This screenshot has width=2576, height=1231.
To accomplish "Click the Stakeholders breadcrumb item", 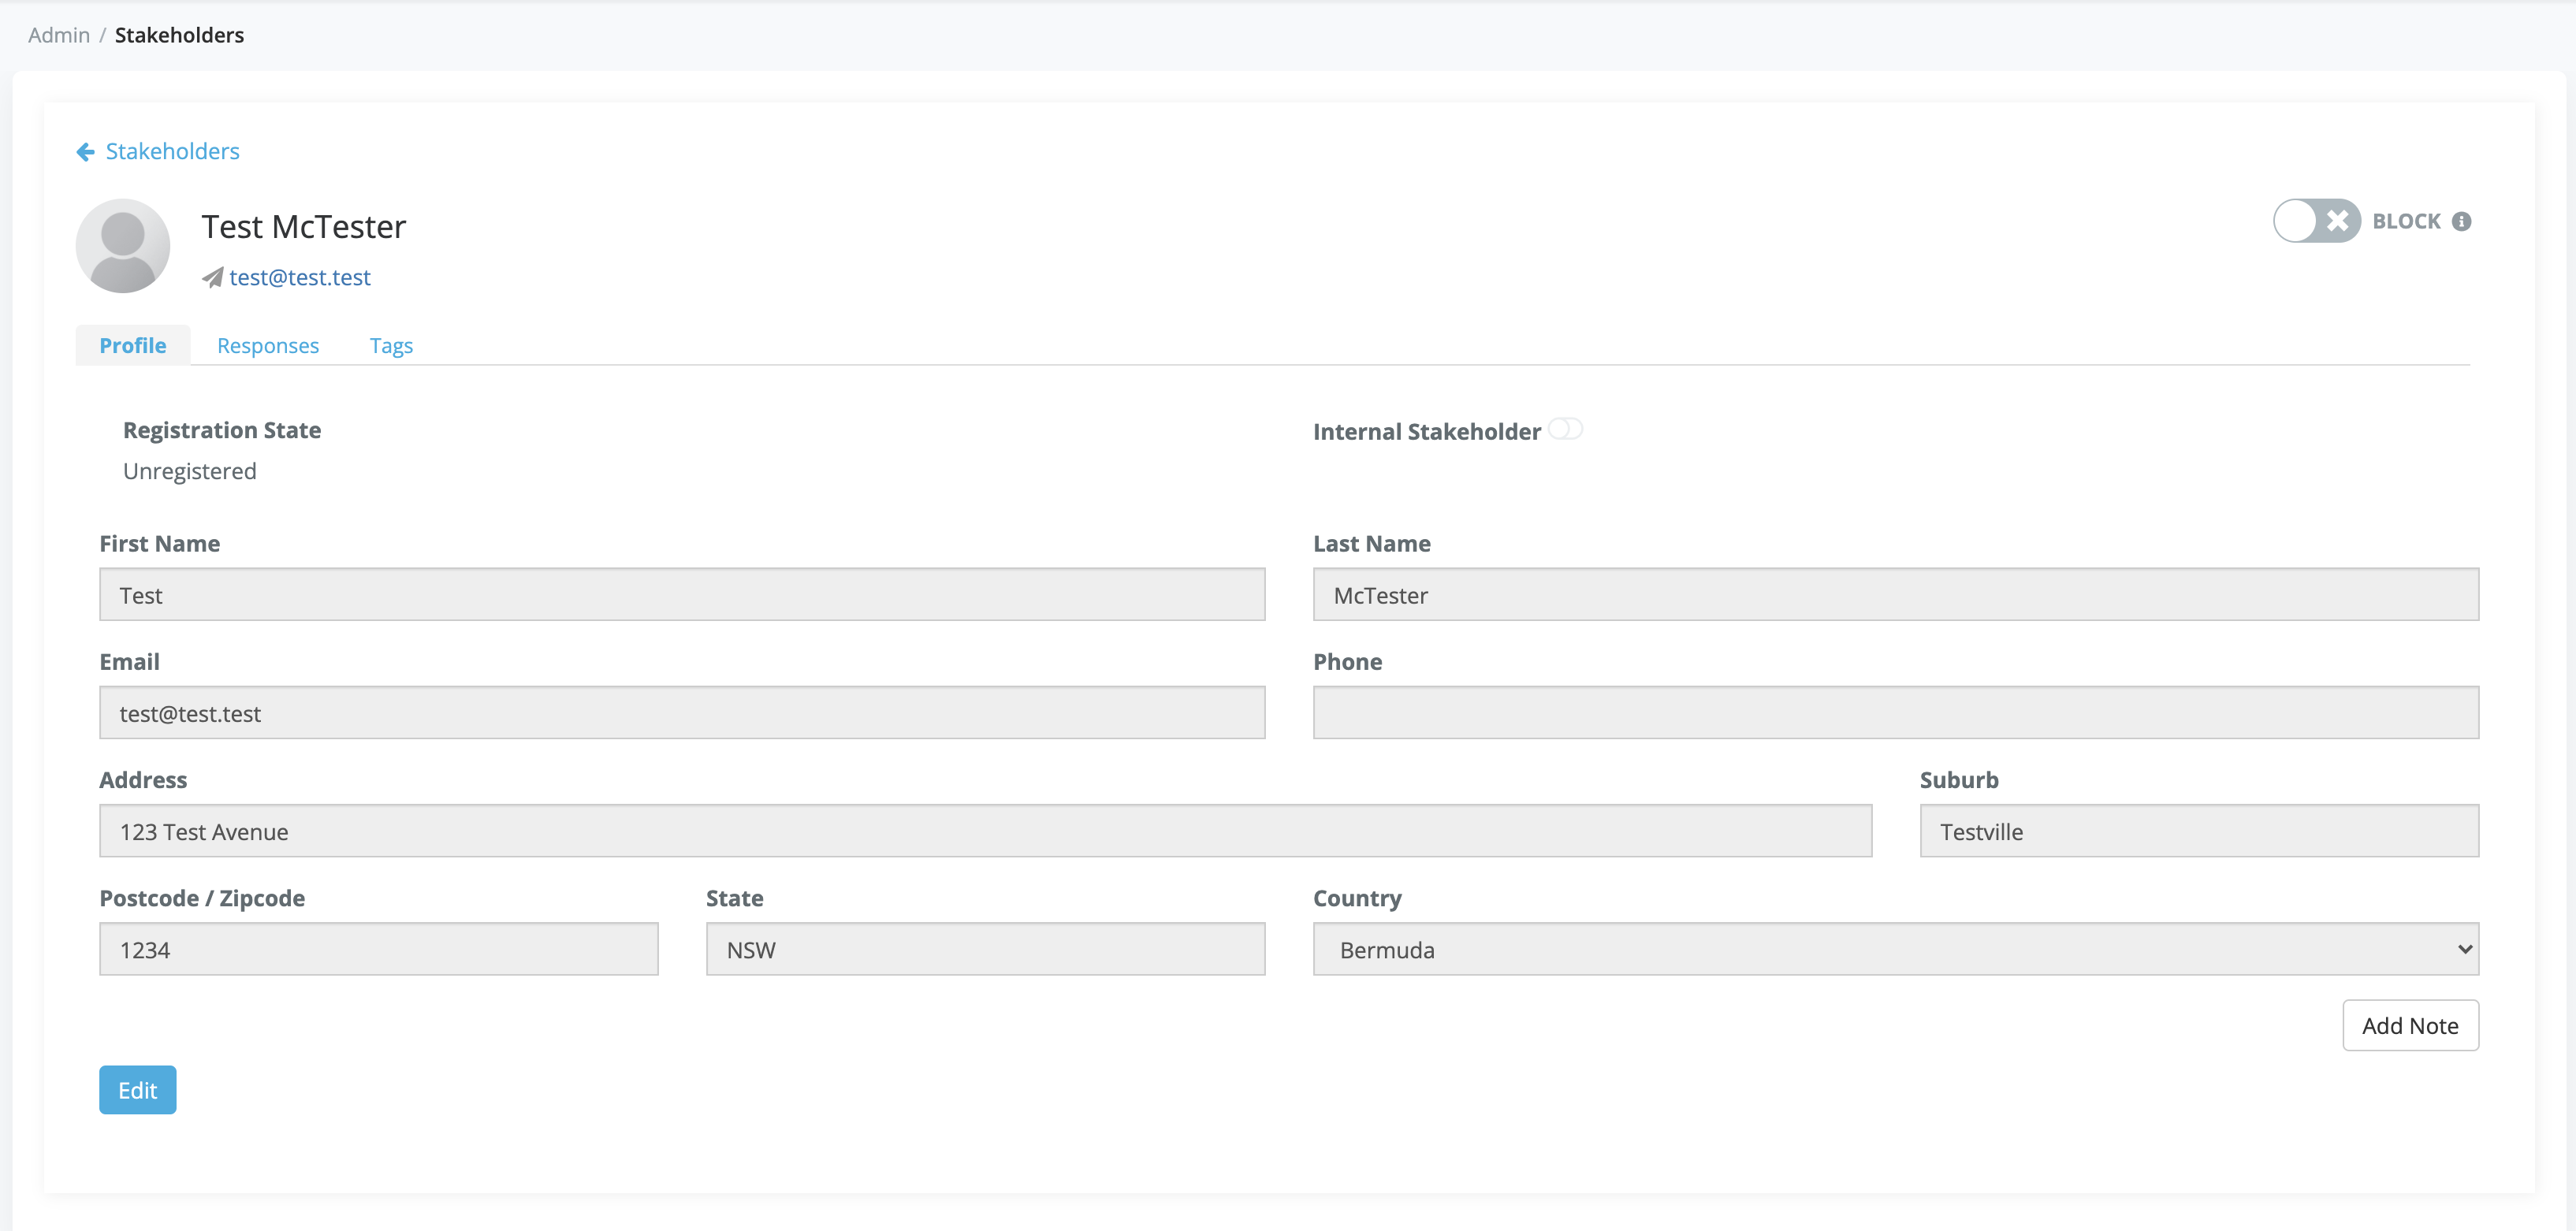I will [179, 35].
